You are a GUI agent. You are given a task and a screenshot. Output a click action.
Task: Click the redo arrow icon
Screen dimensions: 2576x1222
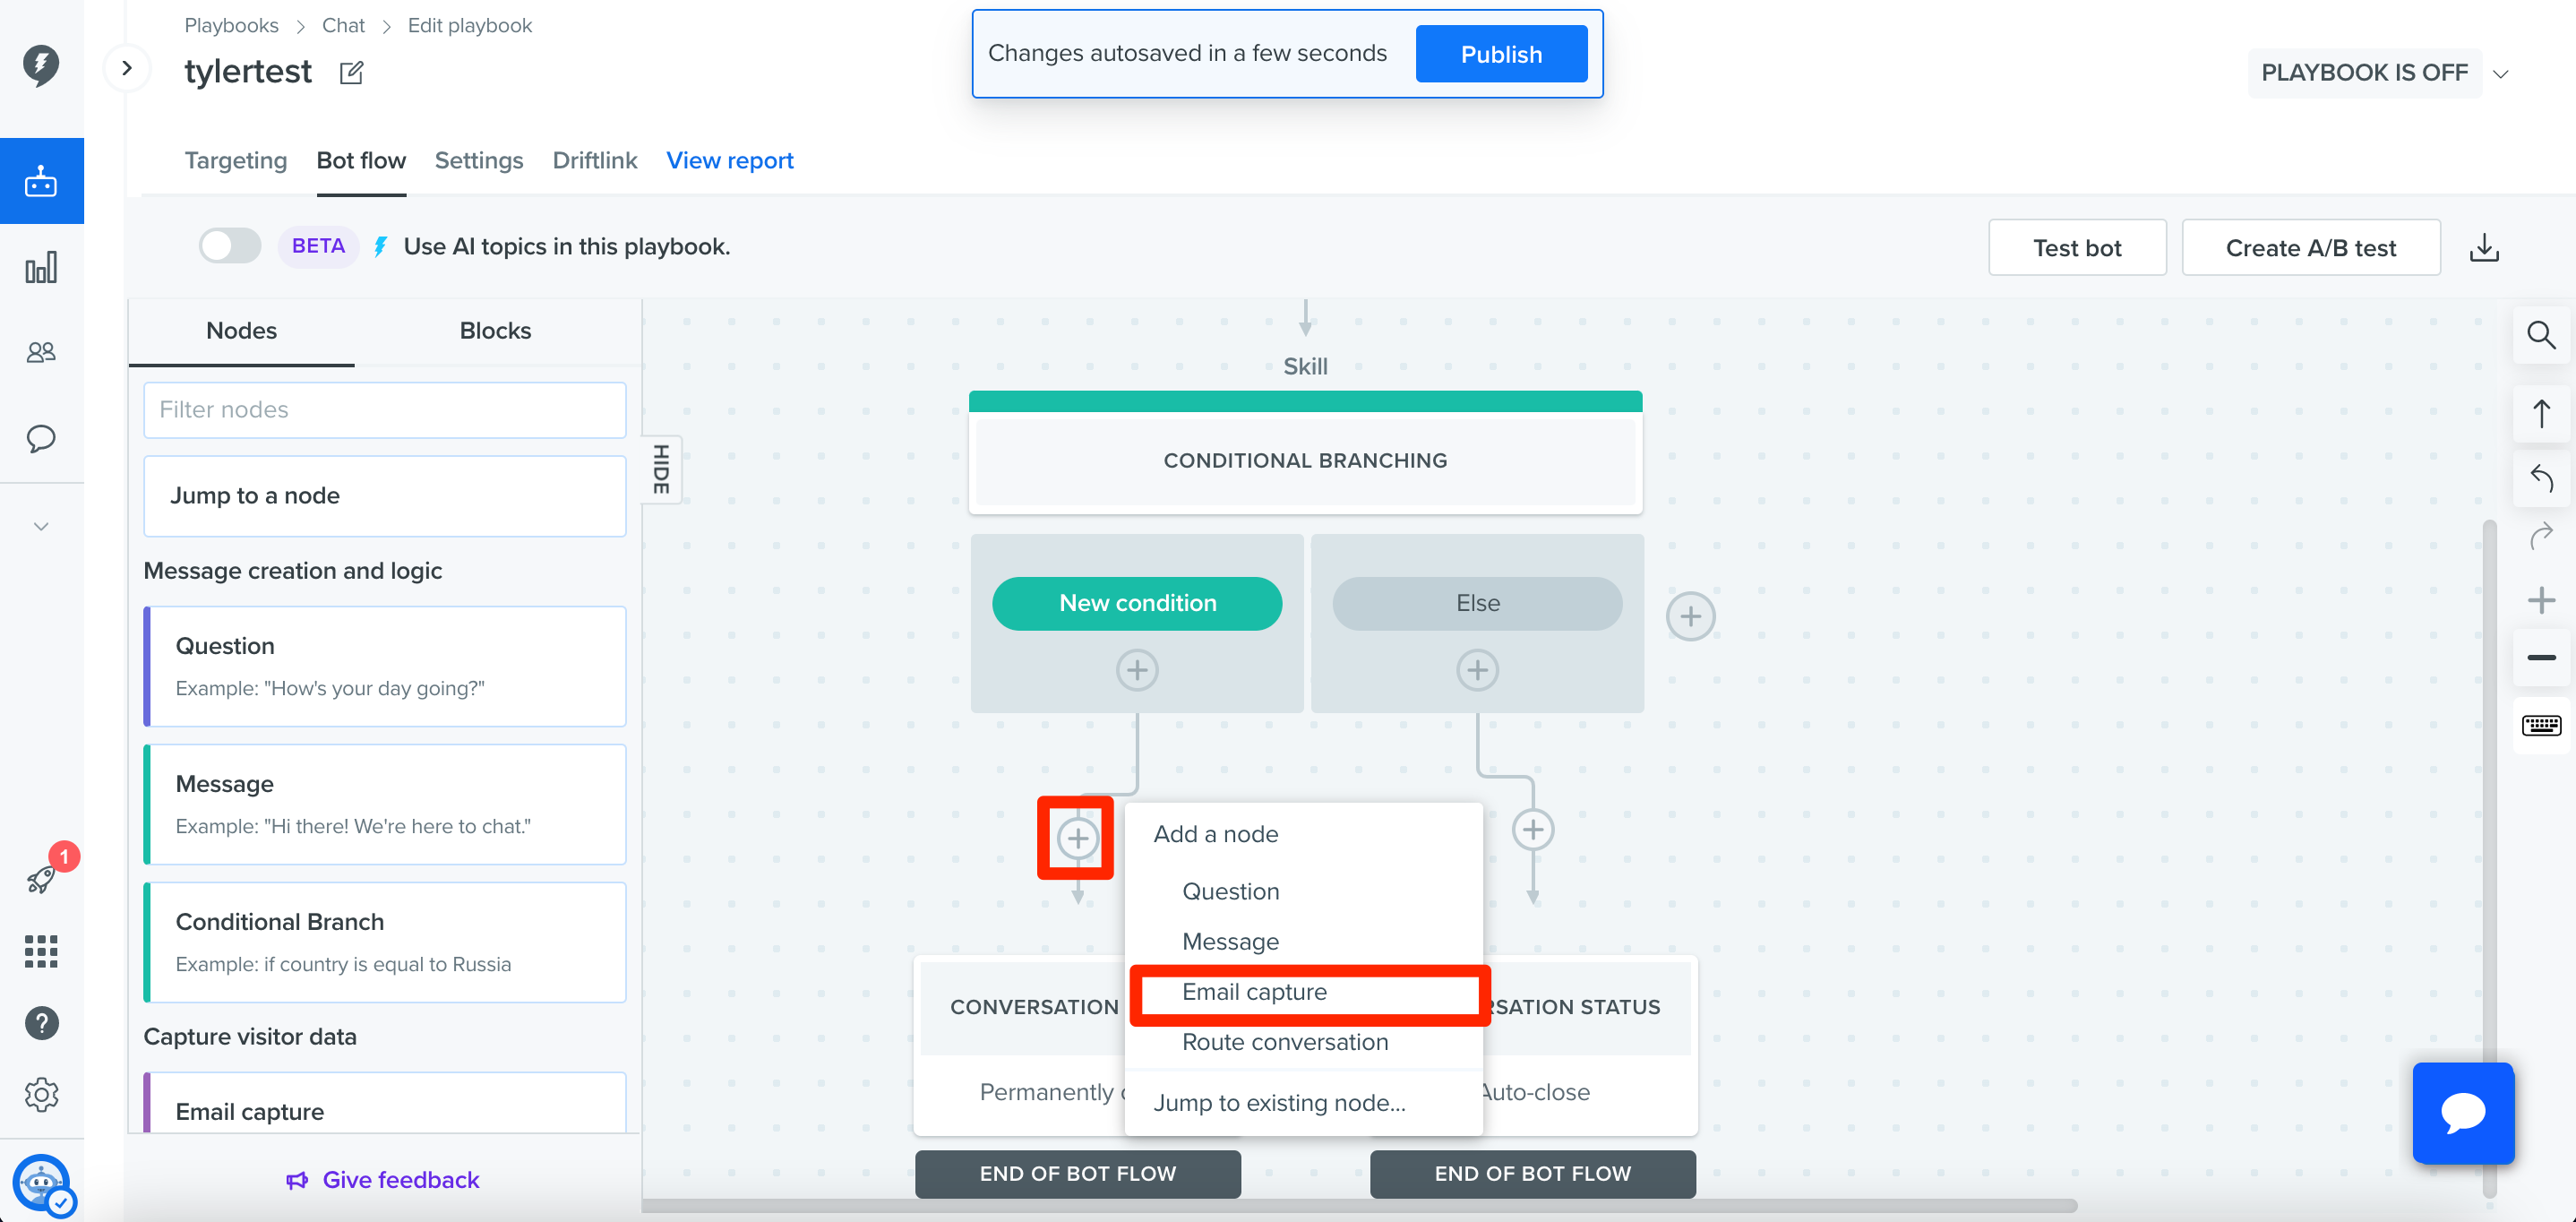[2540, 537]
